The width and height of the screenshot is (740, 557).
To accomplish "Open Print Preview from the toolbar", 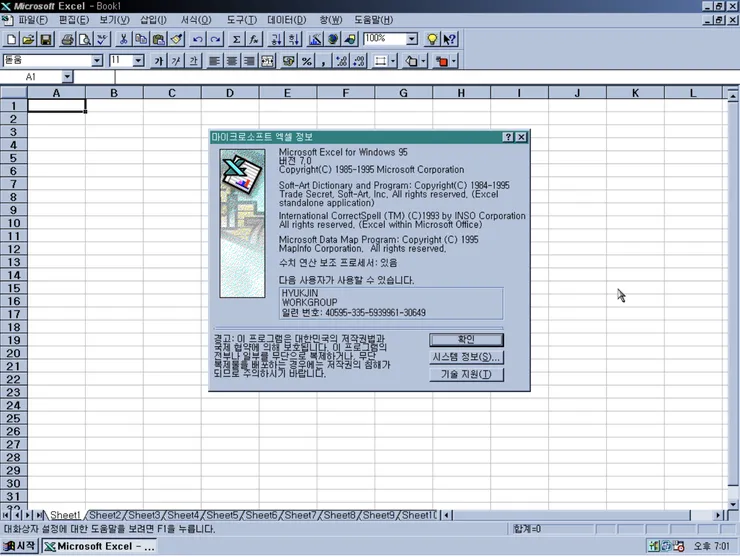I will coord(85,39).
